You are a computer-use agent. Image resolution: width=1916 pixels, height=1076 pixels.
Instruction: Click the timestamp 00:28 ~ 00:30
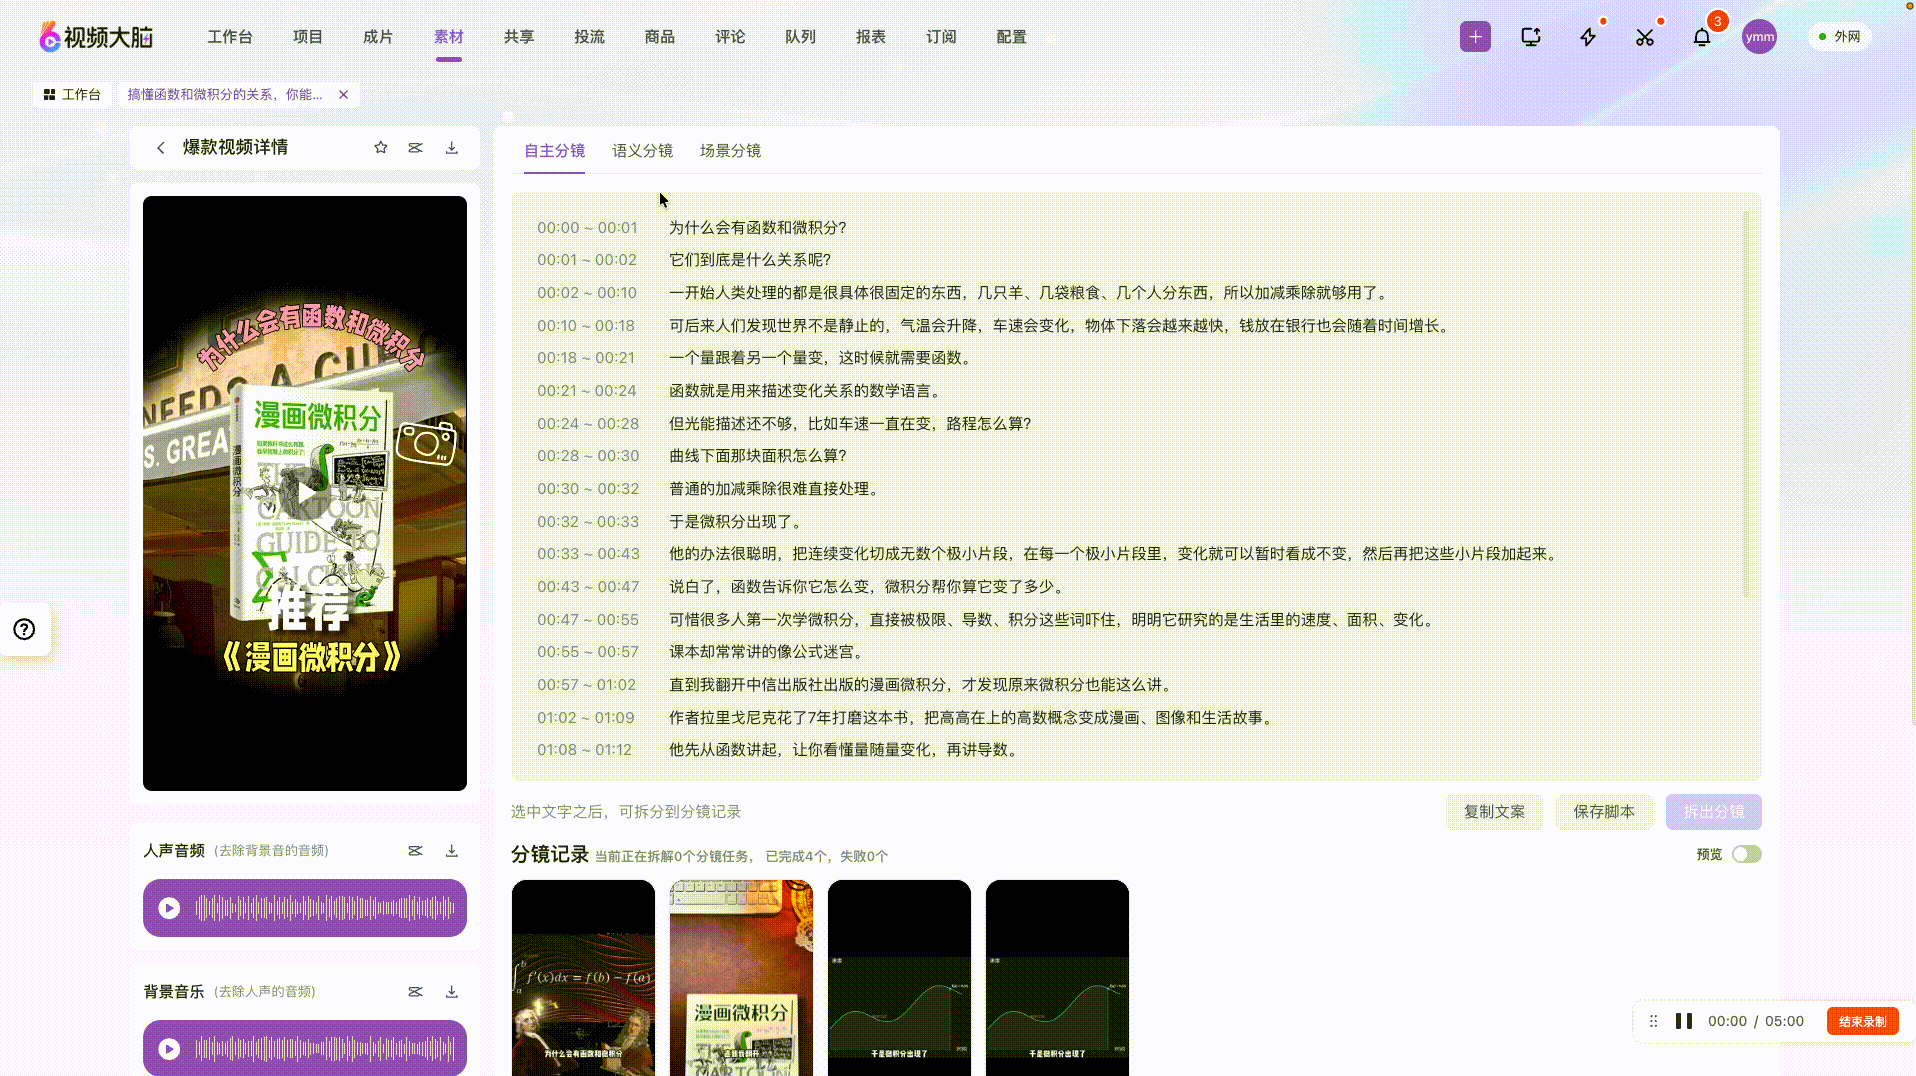pos(588,456)
